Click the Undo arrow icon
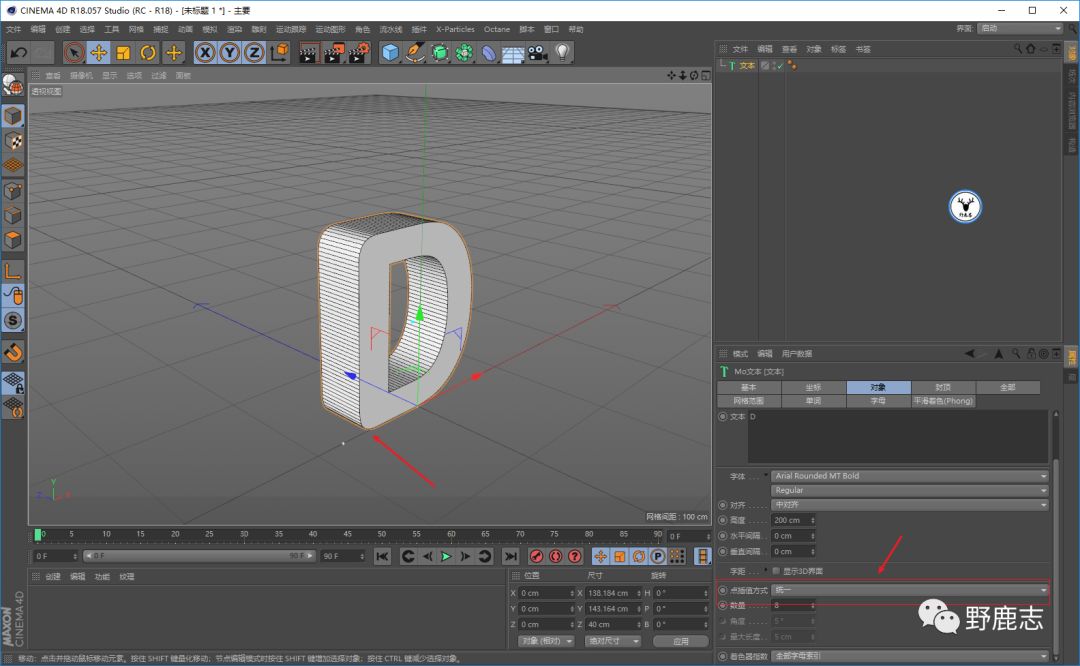The height and width of the screenshot is (666, 1080). 19,52
